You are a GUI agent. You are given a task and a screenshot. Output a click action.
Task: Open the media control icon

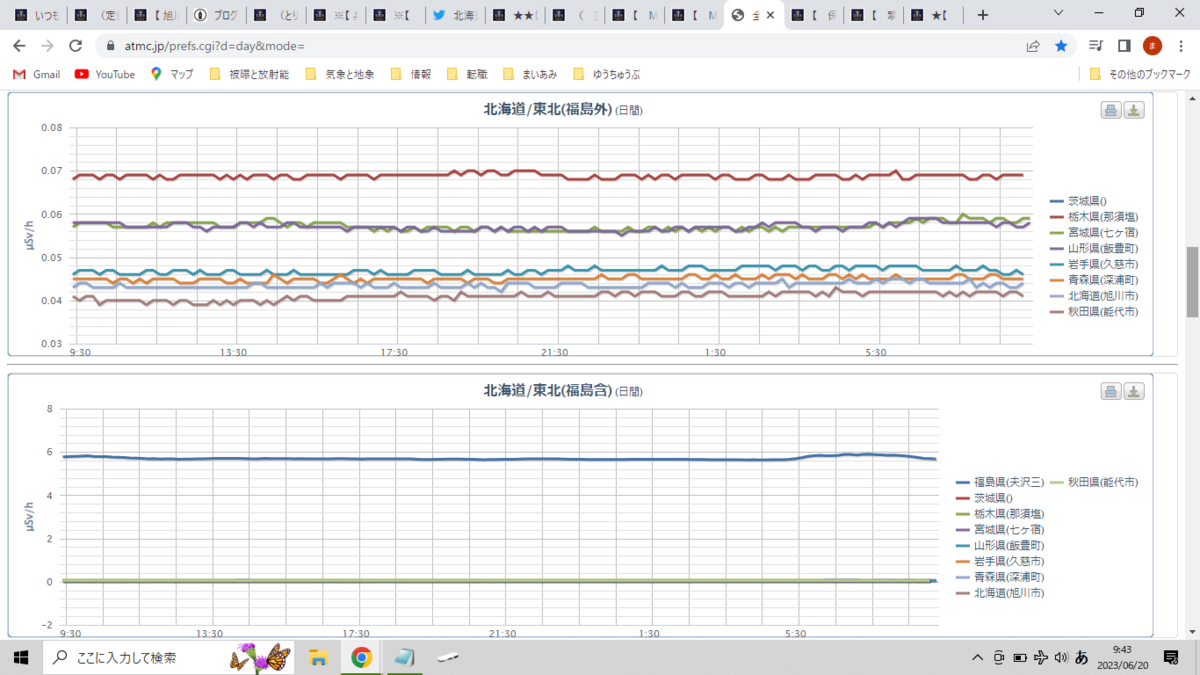click(1096, 46)
